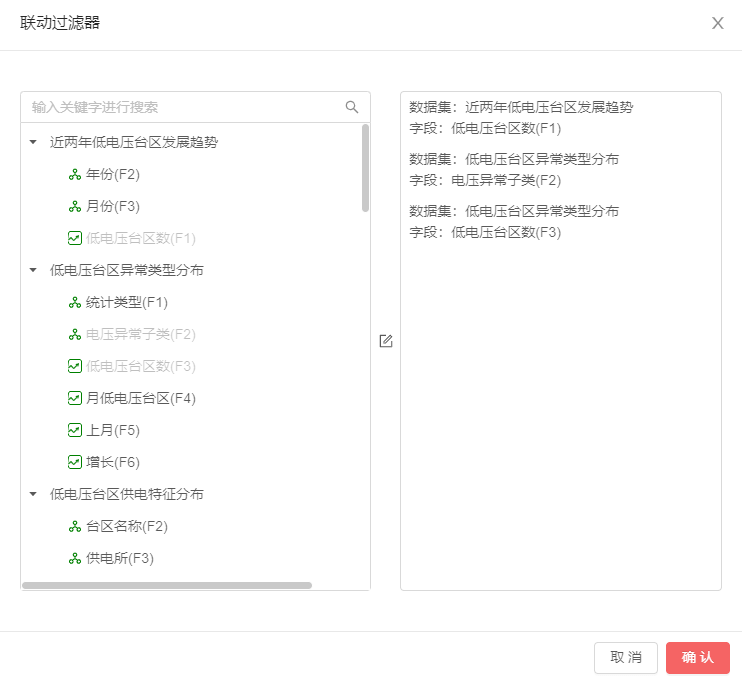Click dimension icon beside 年份(F2)

(74, 175)
